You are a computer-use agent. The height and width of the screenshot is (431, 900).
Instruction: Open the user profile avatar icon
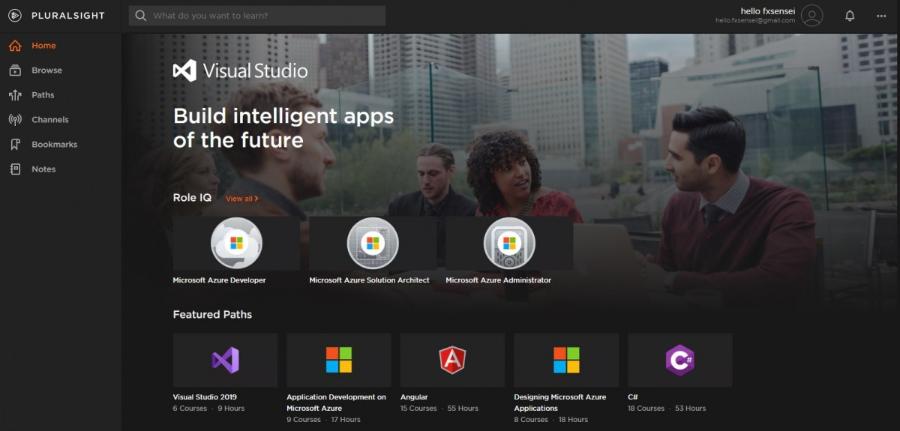[x=812, y=15]
